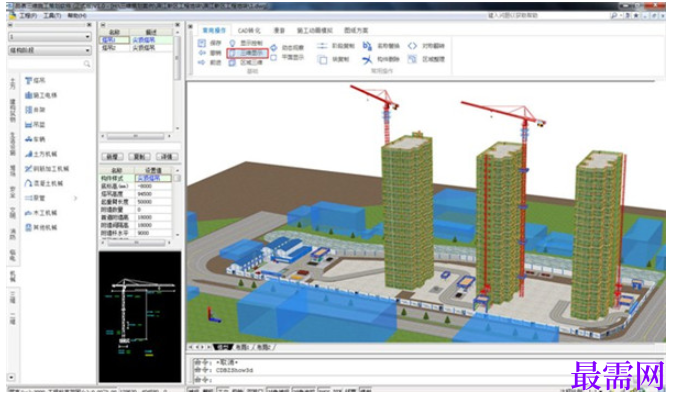Screen dimensions: 683x407
Task: Switch to the CAD转化 ribbon tab
Action: coord(249,30)
